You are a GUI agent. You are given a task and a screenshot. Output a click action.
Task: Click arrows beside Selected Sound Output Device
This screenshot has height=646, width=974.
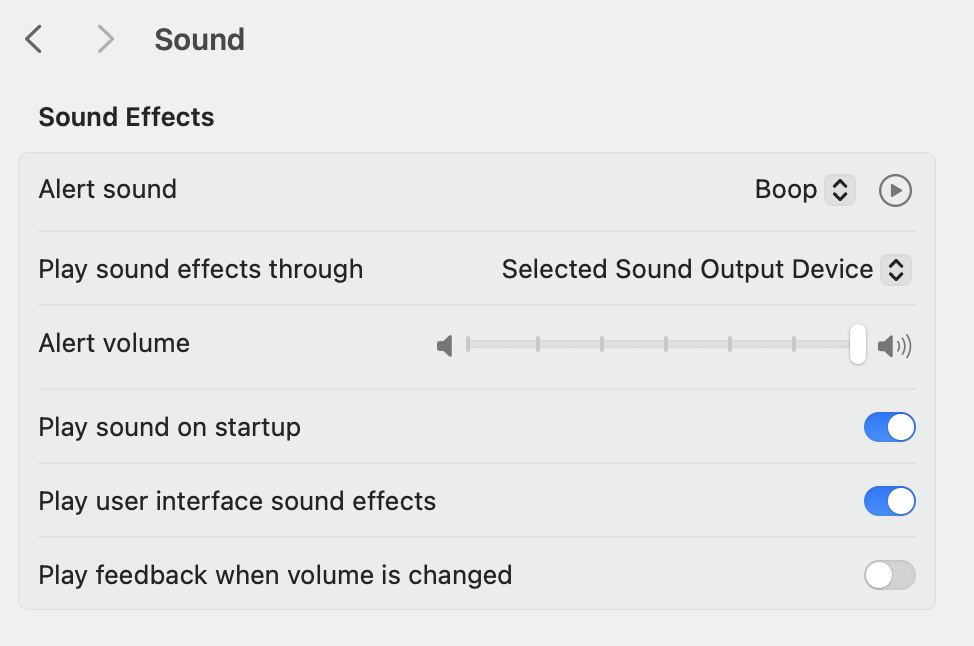click(x=896, y=269)
